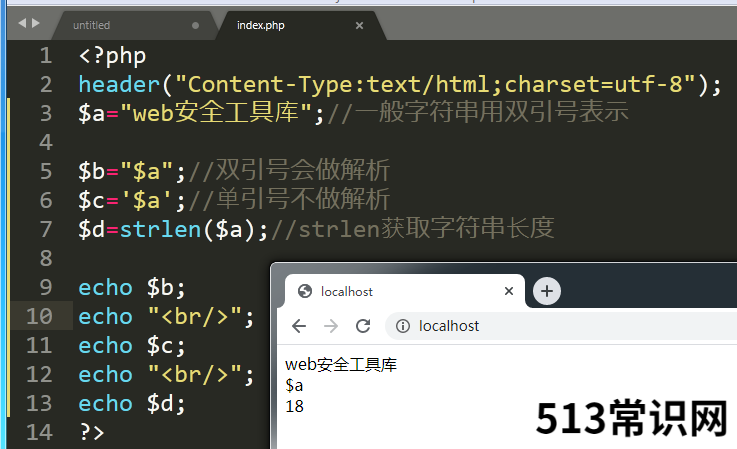This screenshot has width=737, height=449.
Task: Click line number 1 in gutter
Action: click(x=46, y=56)
